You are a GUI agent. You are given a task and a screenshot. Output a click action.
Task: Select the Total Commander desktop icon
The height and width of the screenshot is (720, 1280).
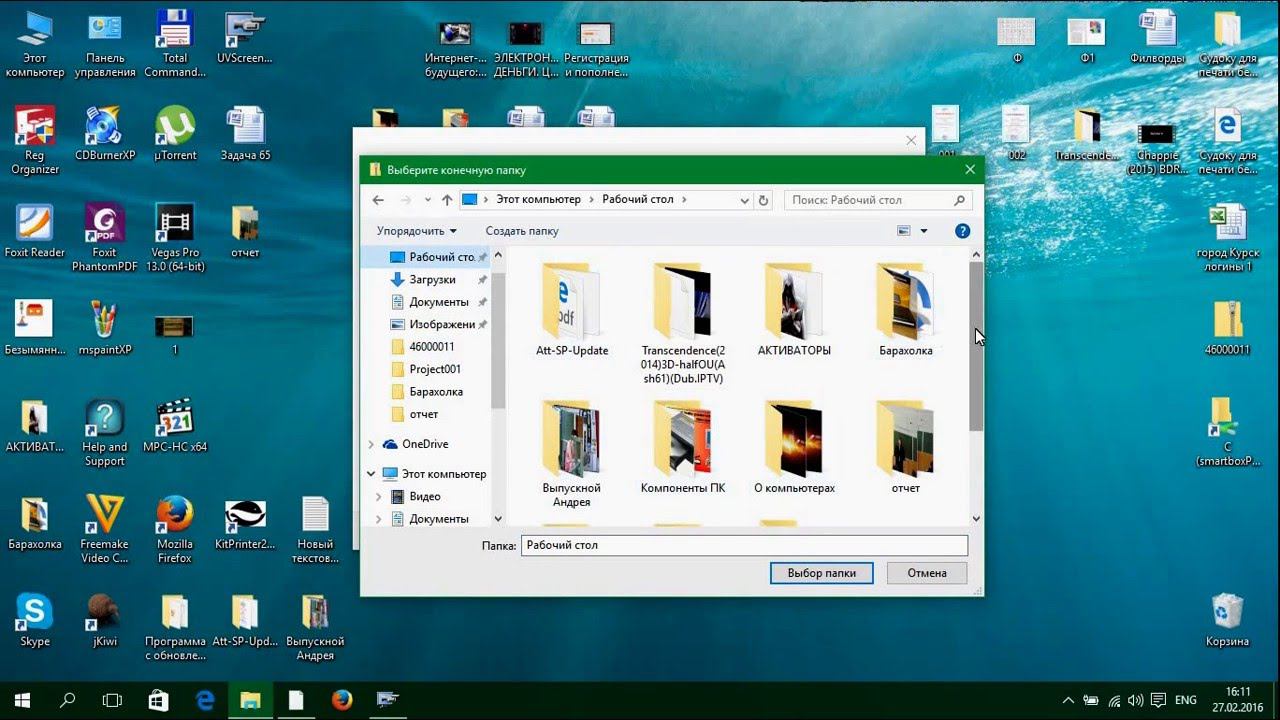pos(174,45)
